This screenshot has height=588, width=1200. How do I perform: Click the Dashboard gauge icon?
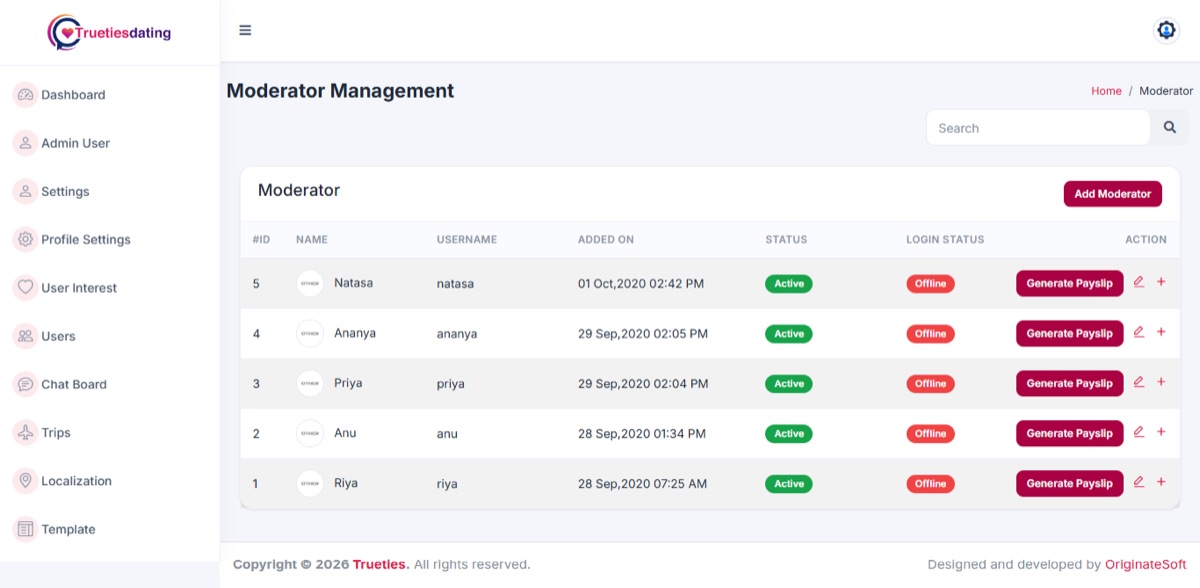point(25,95)
